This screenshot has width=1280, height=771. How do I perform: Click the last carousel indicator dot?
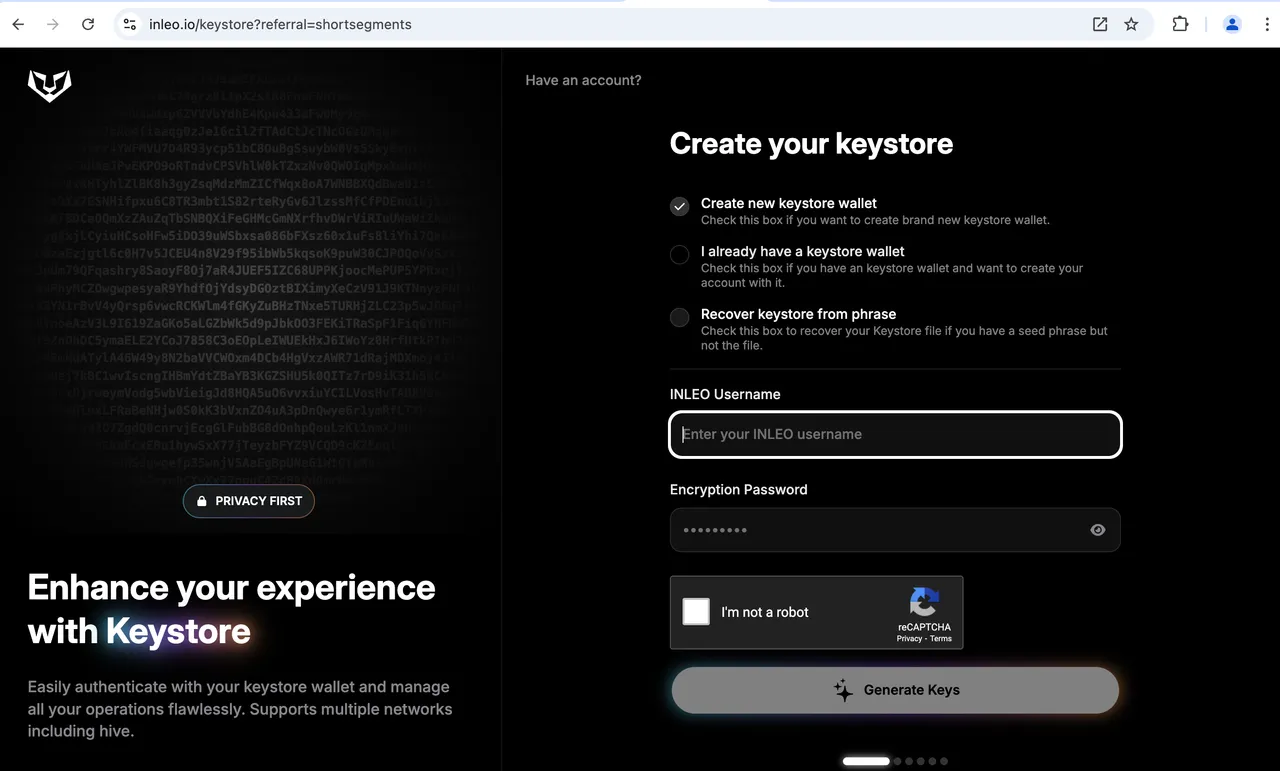pyautogui.click(x=944, y=761)
